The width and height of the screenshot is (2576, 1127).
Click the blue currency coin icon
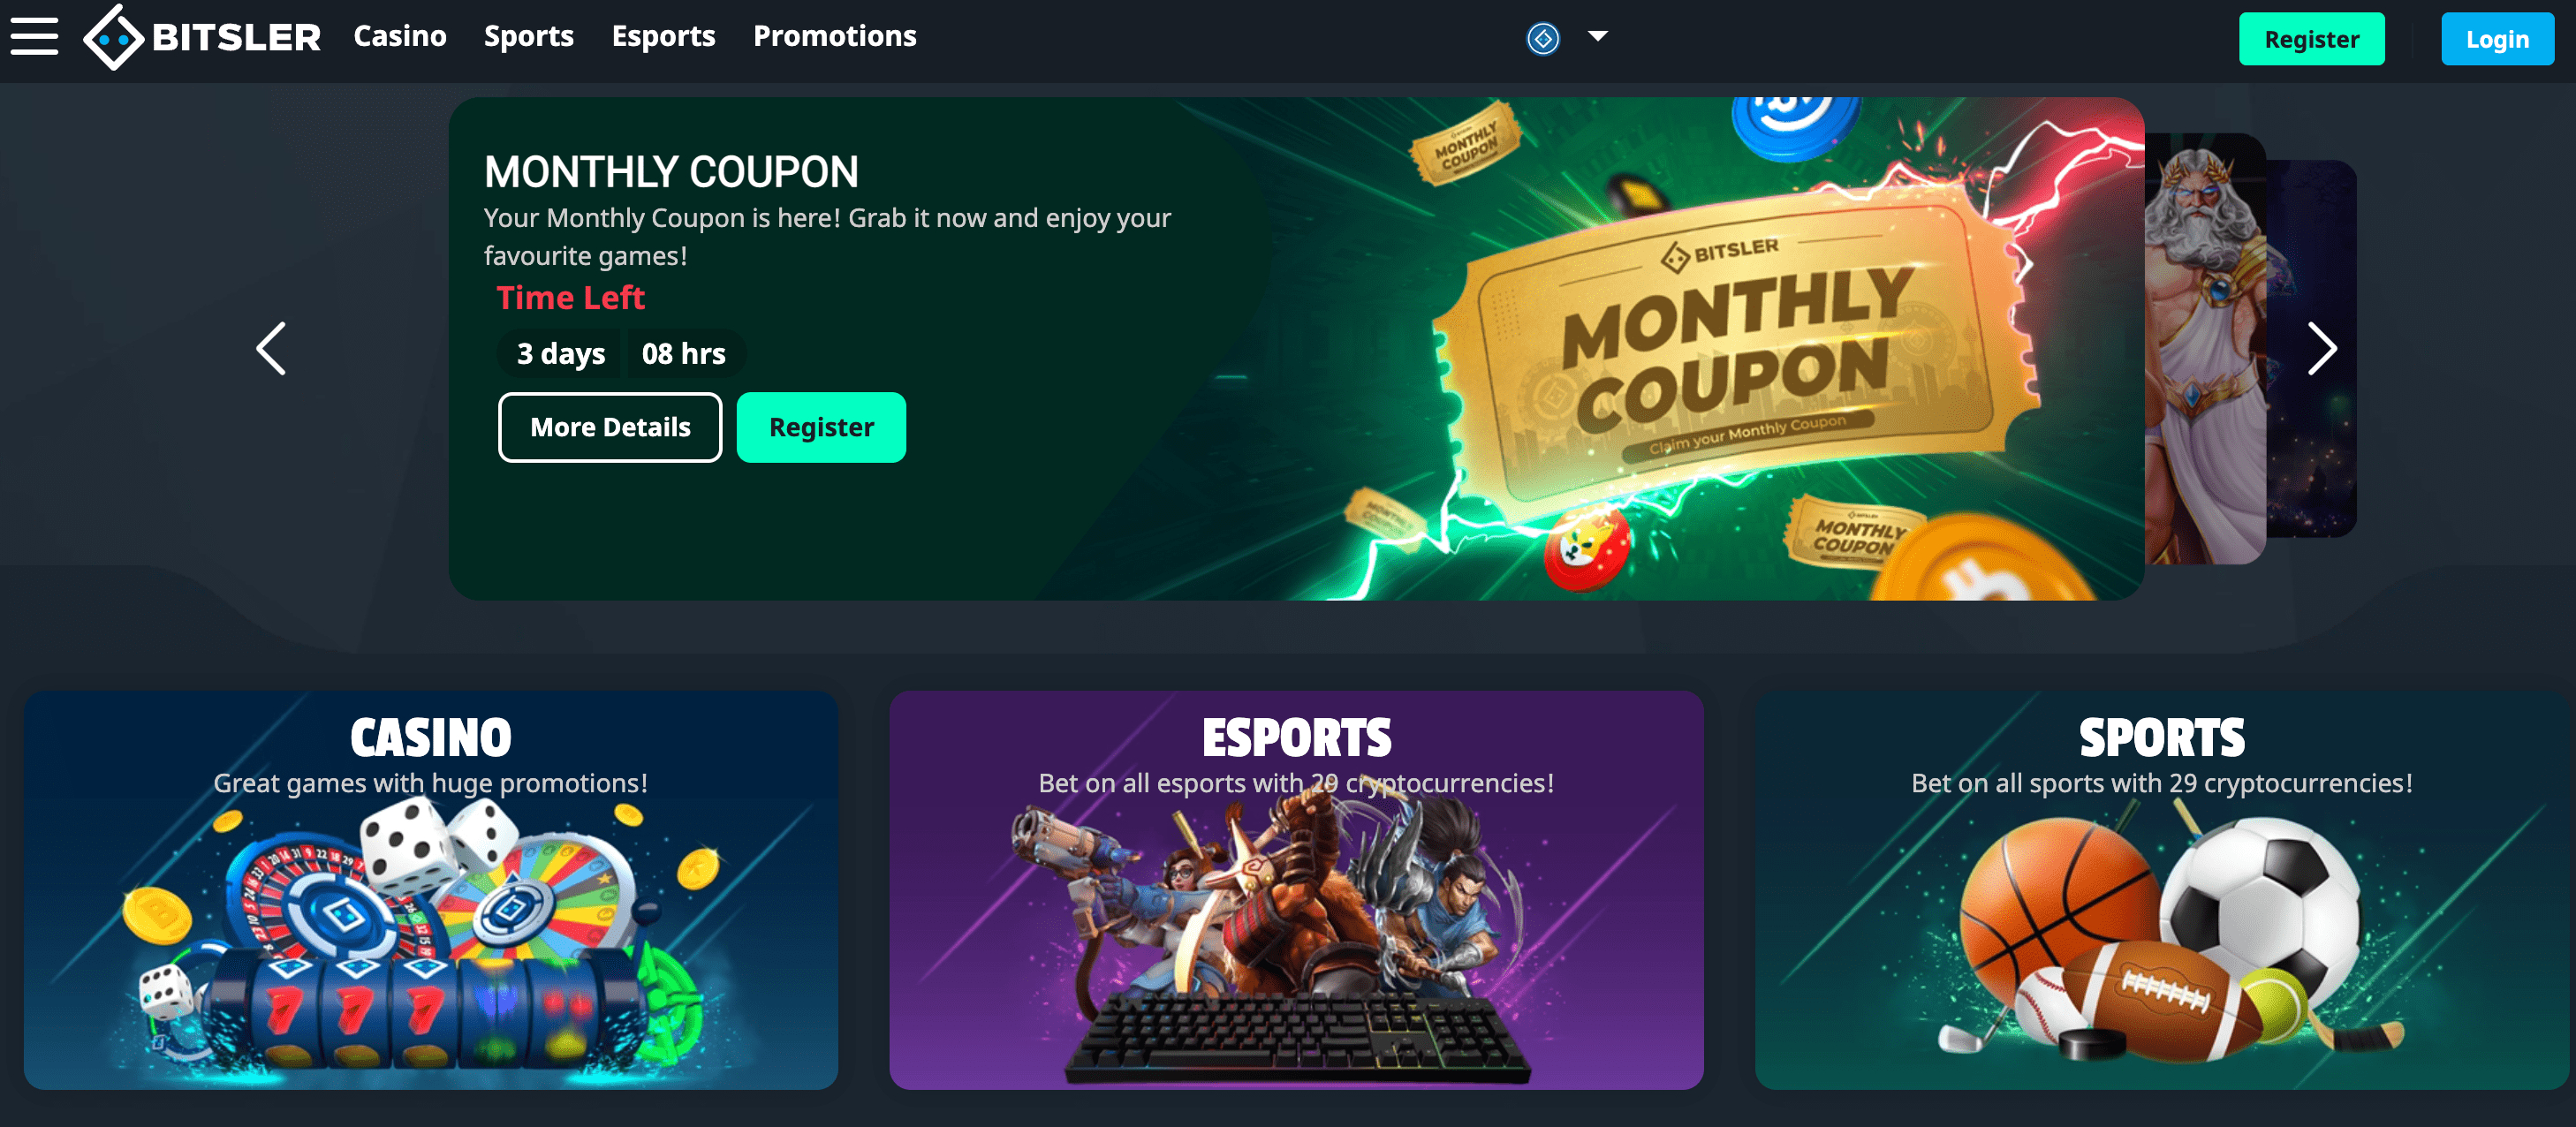click(1543, 38)
